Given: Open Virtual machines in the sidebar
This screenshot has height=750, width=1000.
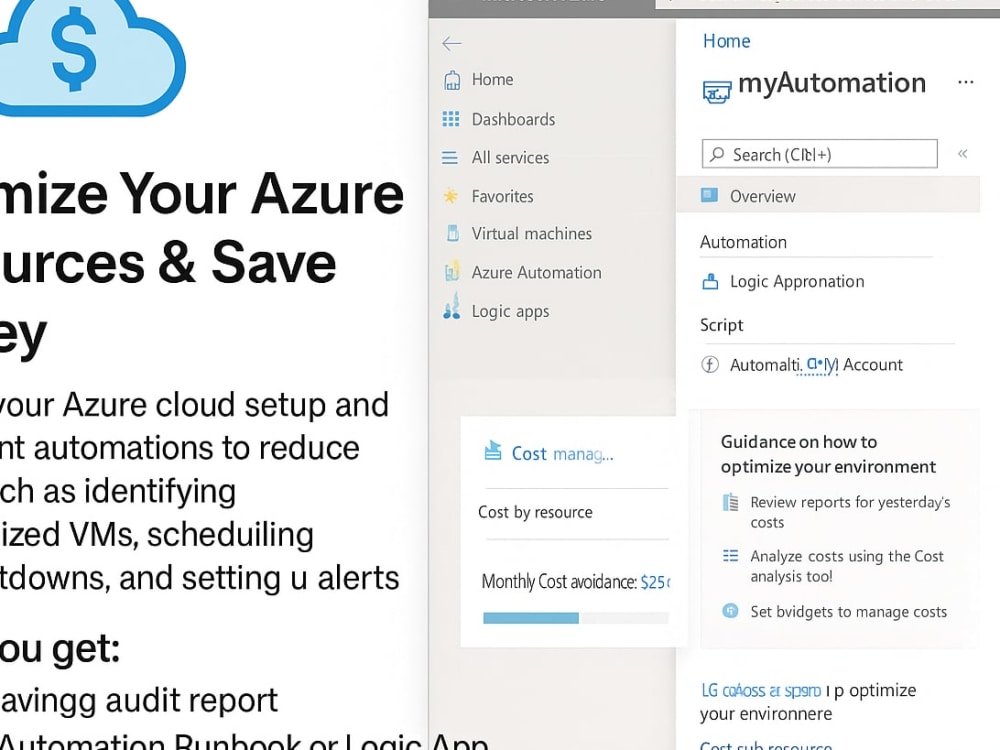Looking at the screenshot, I should click(532, 233).
